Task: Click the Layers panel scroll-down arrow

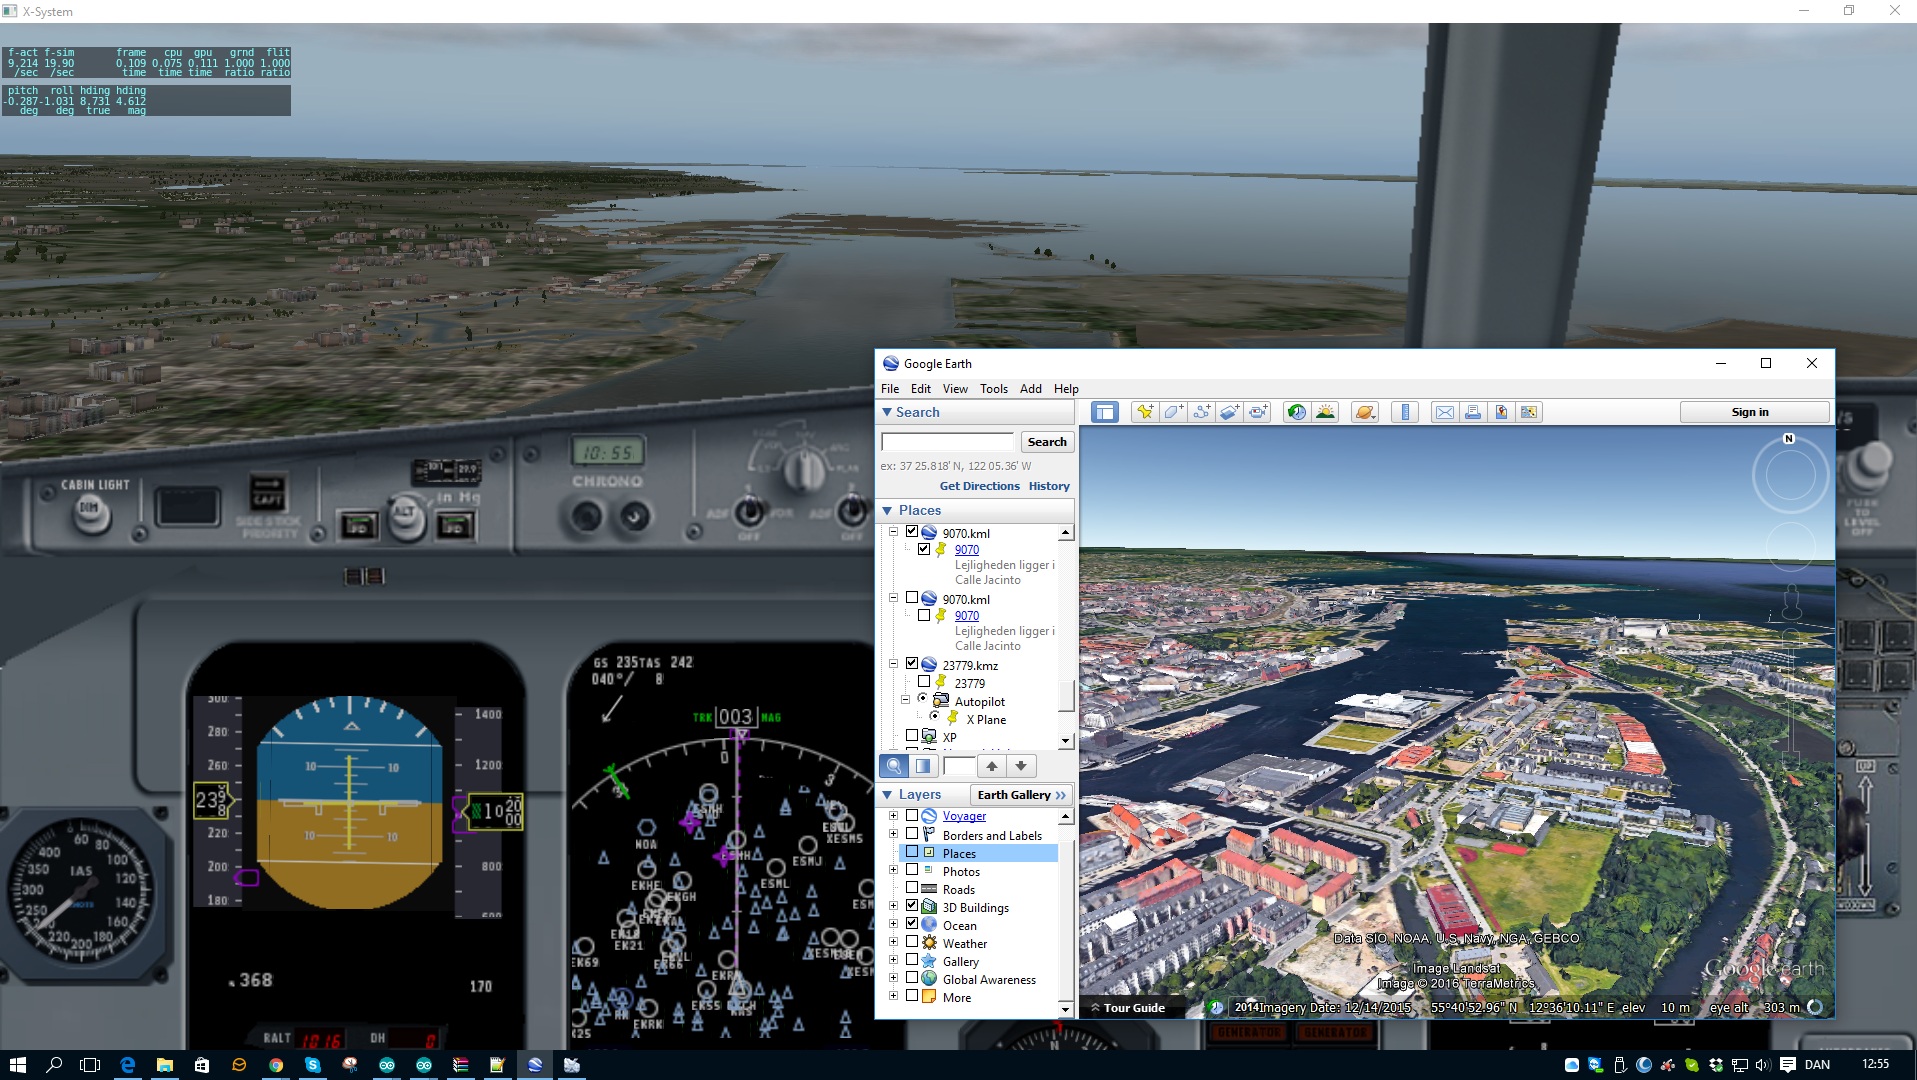Action: (1066, 1009)
